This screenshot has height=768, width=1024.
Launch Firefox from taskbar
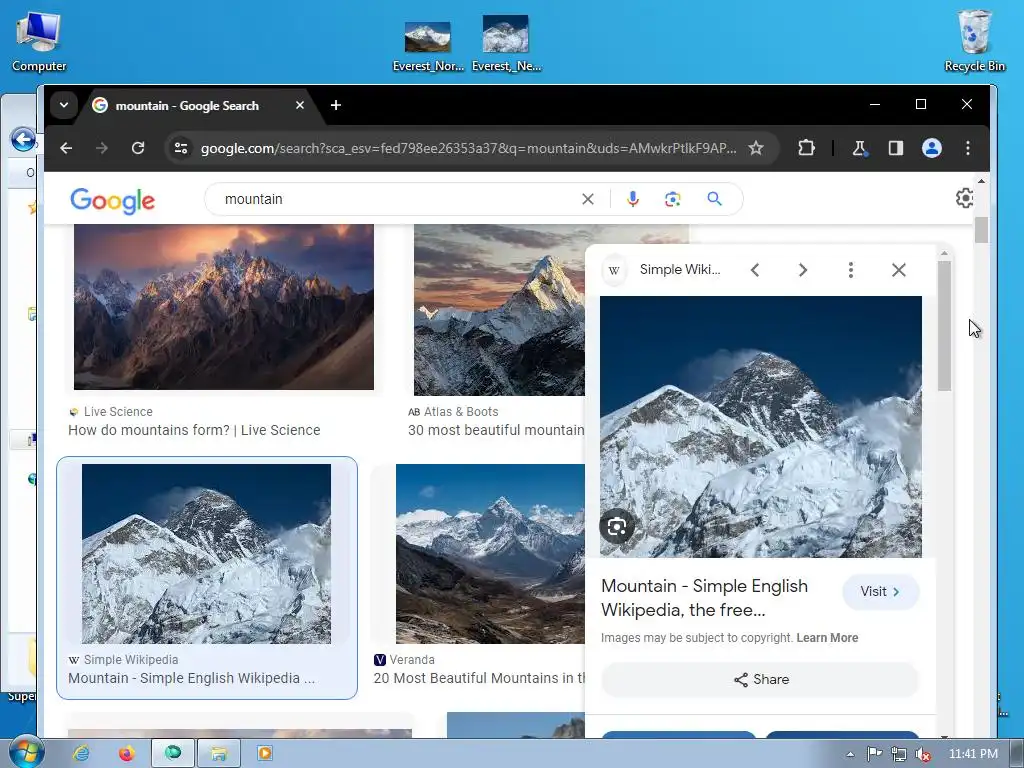pyautogui.click(x=126, y=753)
